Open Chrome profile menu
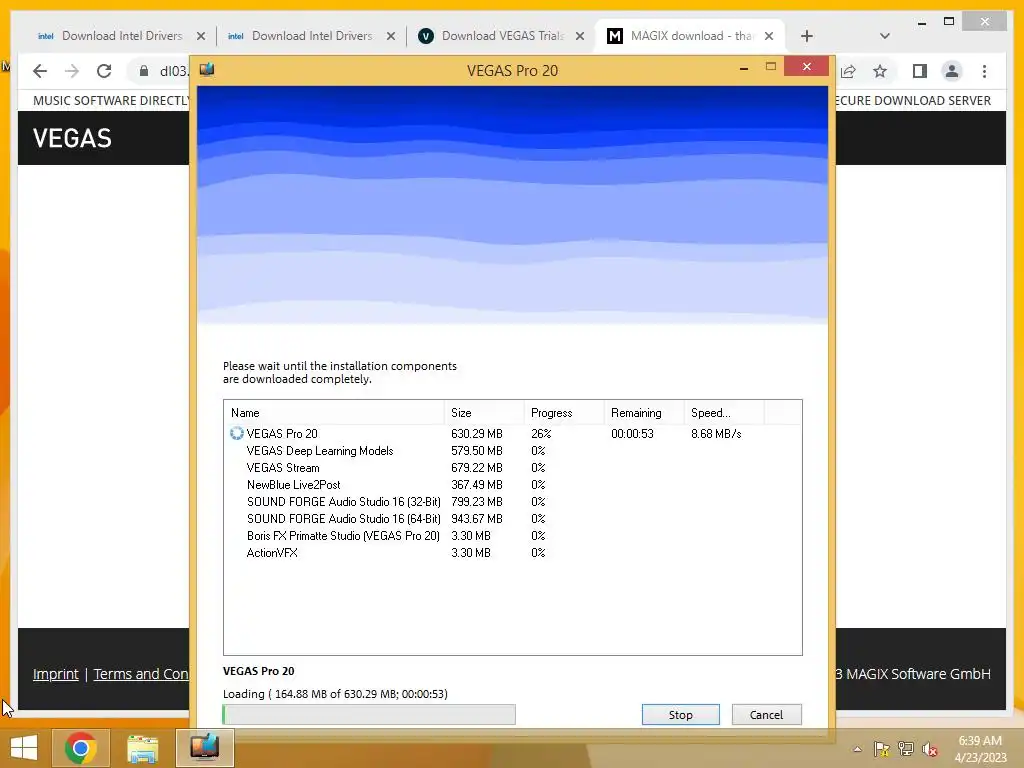This screenshot has width=1024, height=768. point(952,71)
